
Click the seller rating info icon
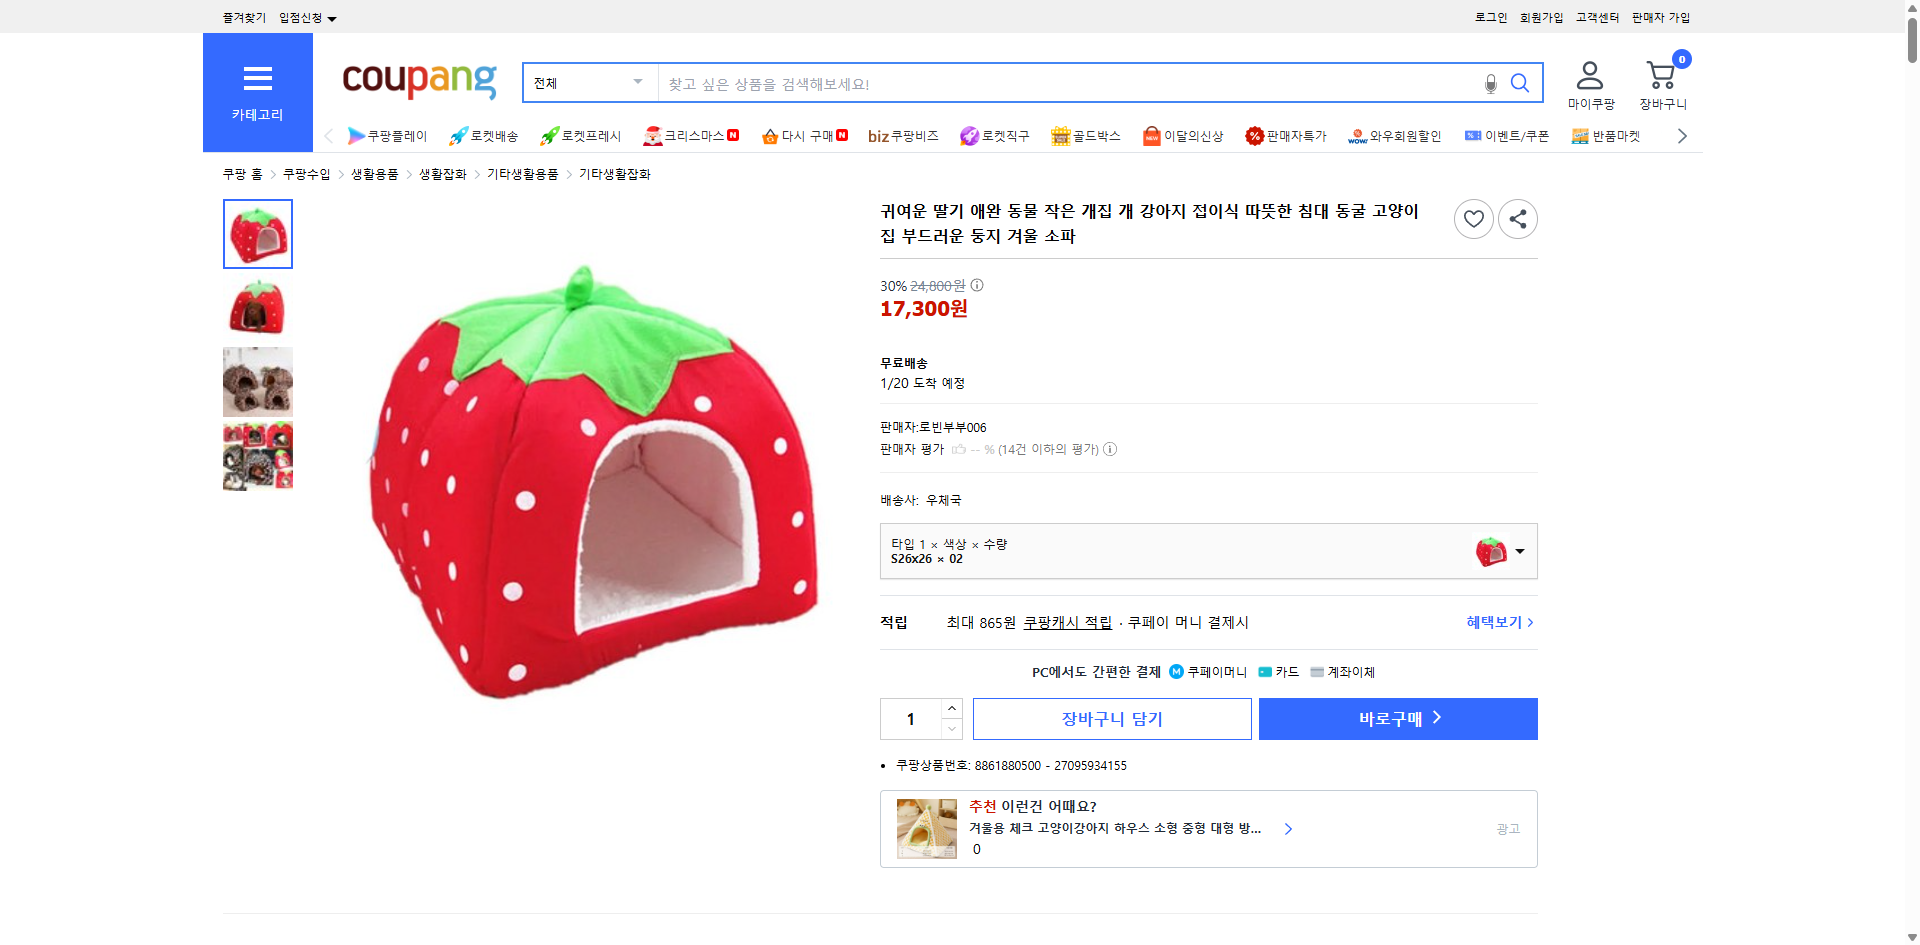pyautogui.click(x=1110, y=449)
